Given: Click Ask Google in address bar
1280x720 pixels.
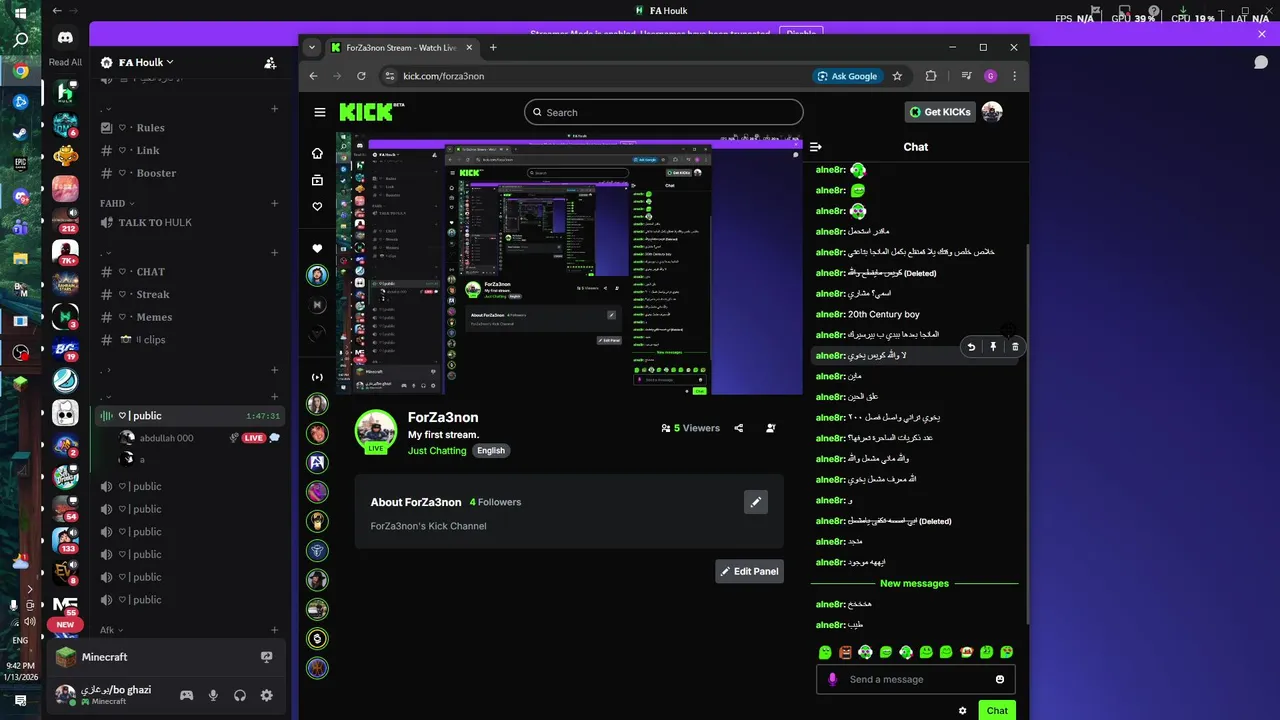Looking at the screenshot, I should pyautogui.click(x=847, y=76).
